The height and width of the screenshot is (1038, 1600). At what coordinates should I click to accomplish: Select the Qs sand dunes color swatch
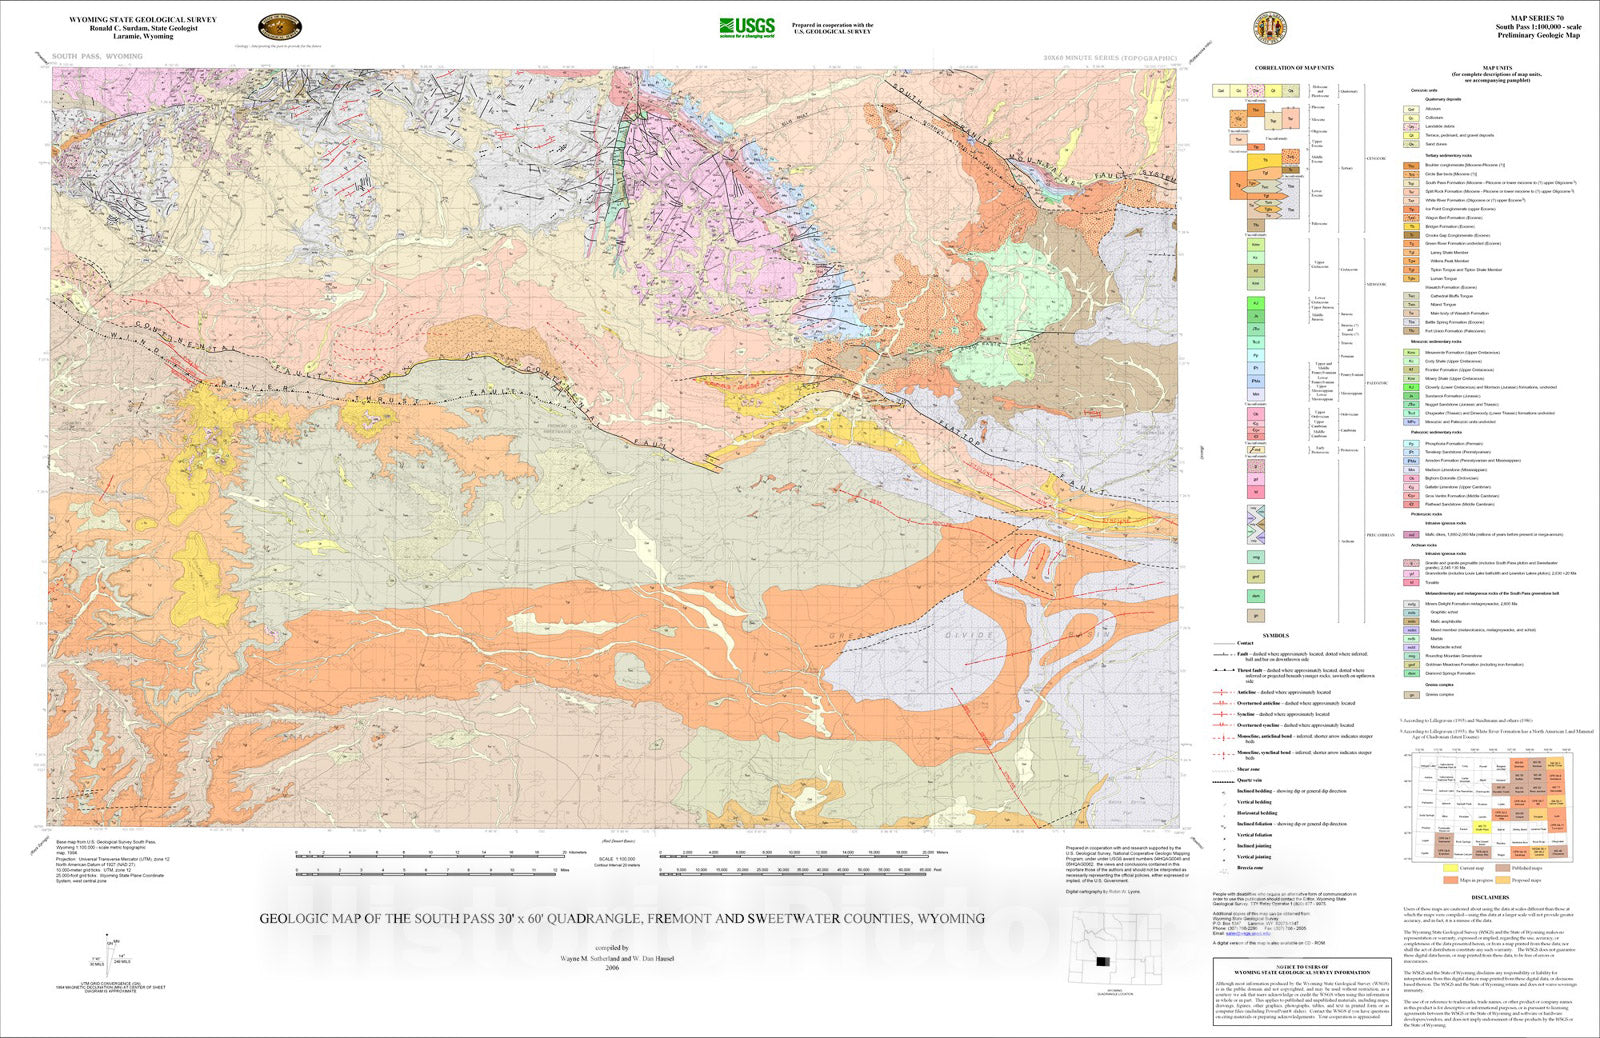(1410, 145)
